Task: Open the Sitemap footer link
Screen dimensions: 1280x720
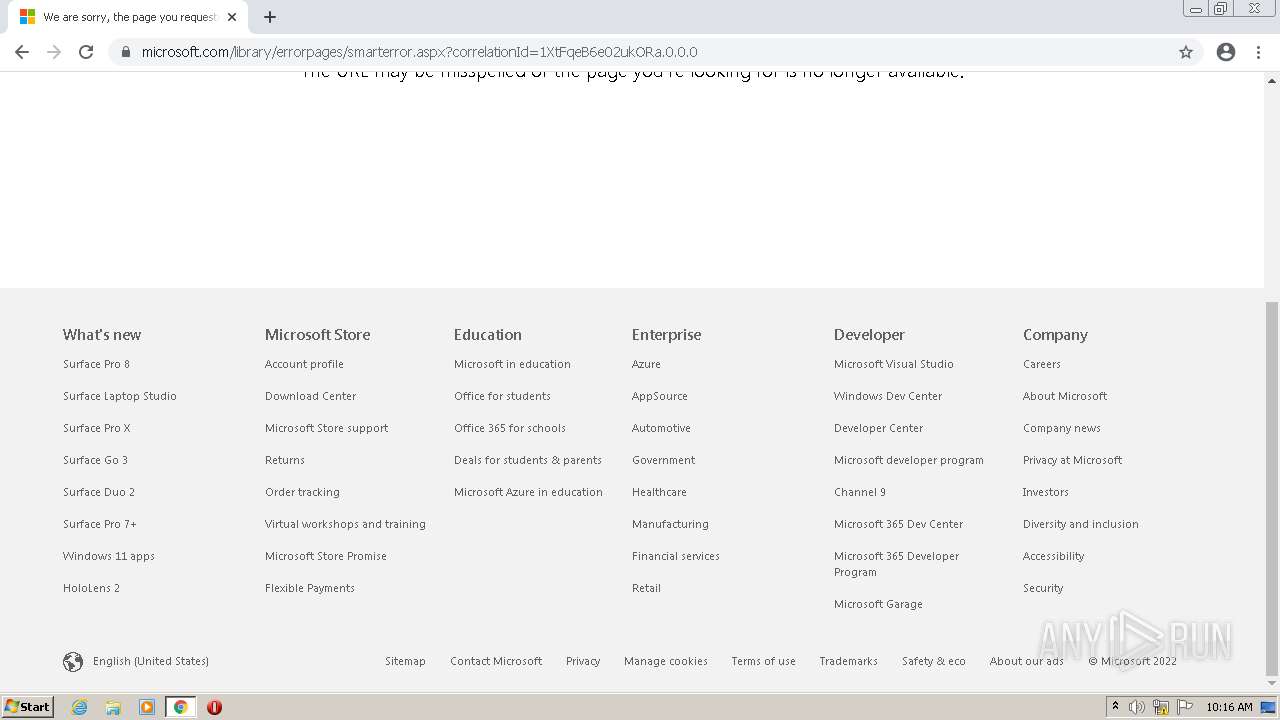Action: click(405, 661)
